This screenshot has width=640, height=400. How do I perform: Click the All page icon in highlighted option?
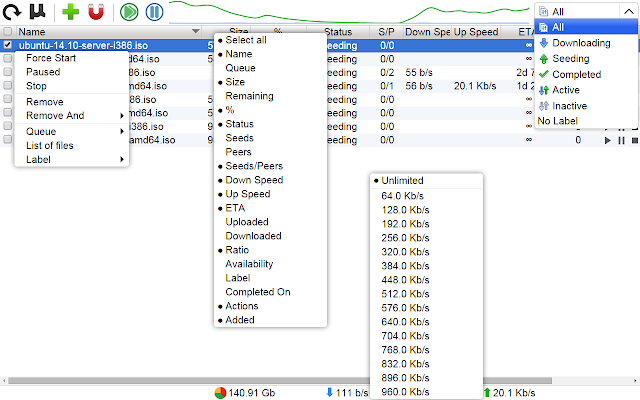click(x=543, y=27)
